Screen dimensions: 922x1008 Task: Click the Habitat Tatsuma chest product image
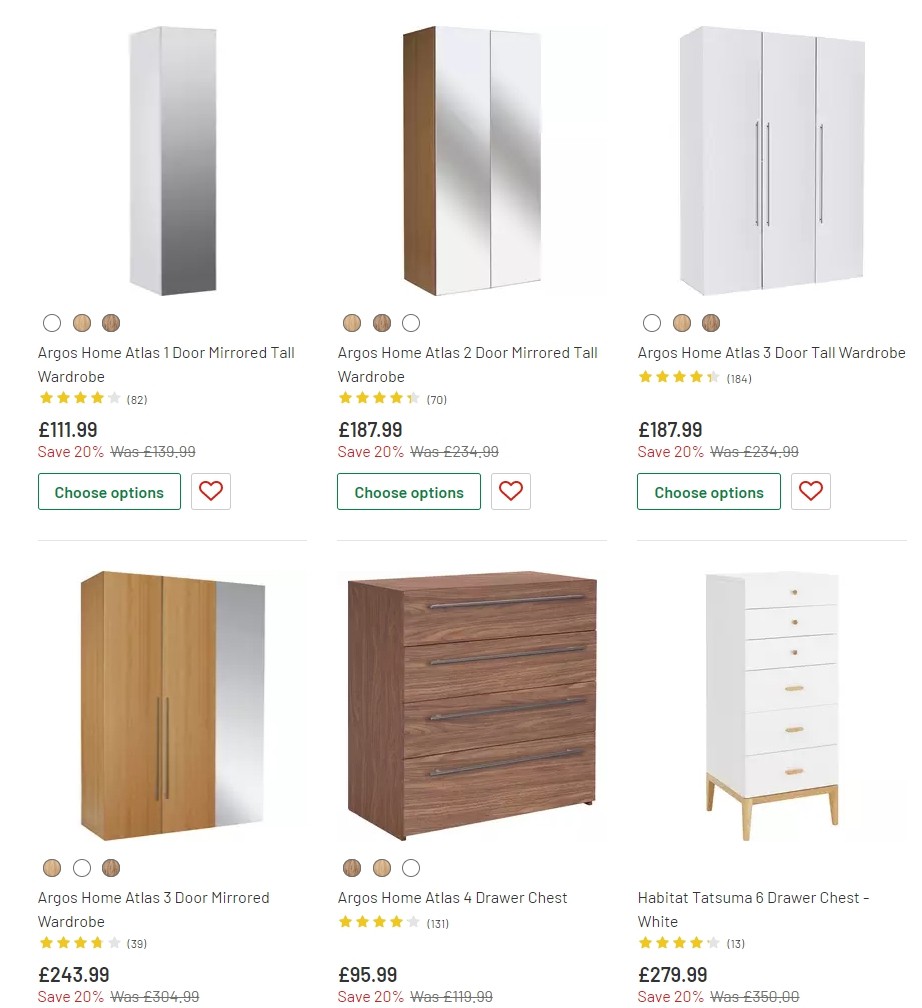point(771,703)
